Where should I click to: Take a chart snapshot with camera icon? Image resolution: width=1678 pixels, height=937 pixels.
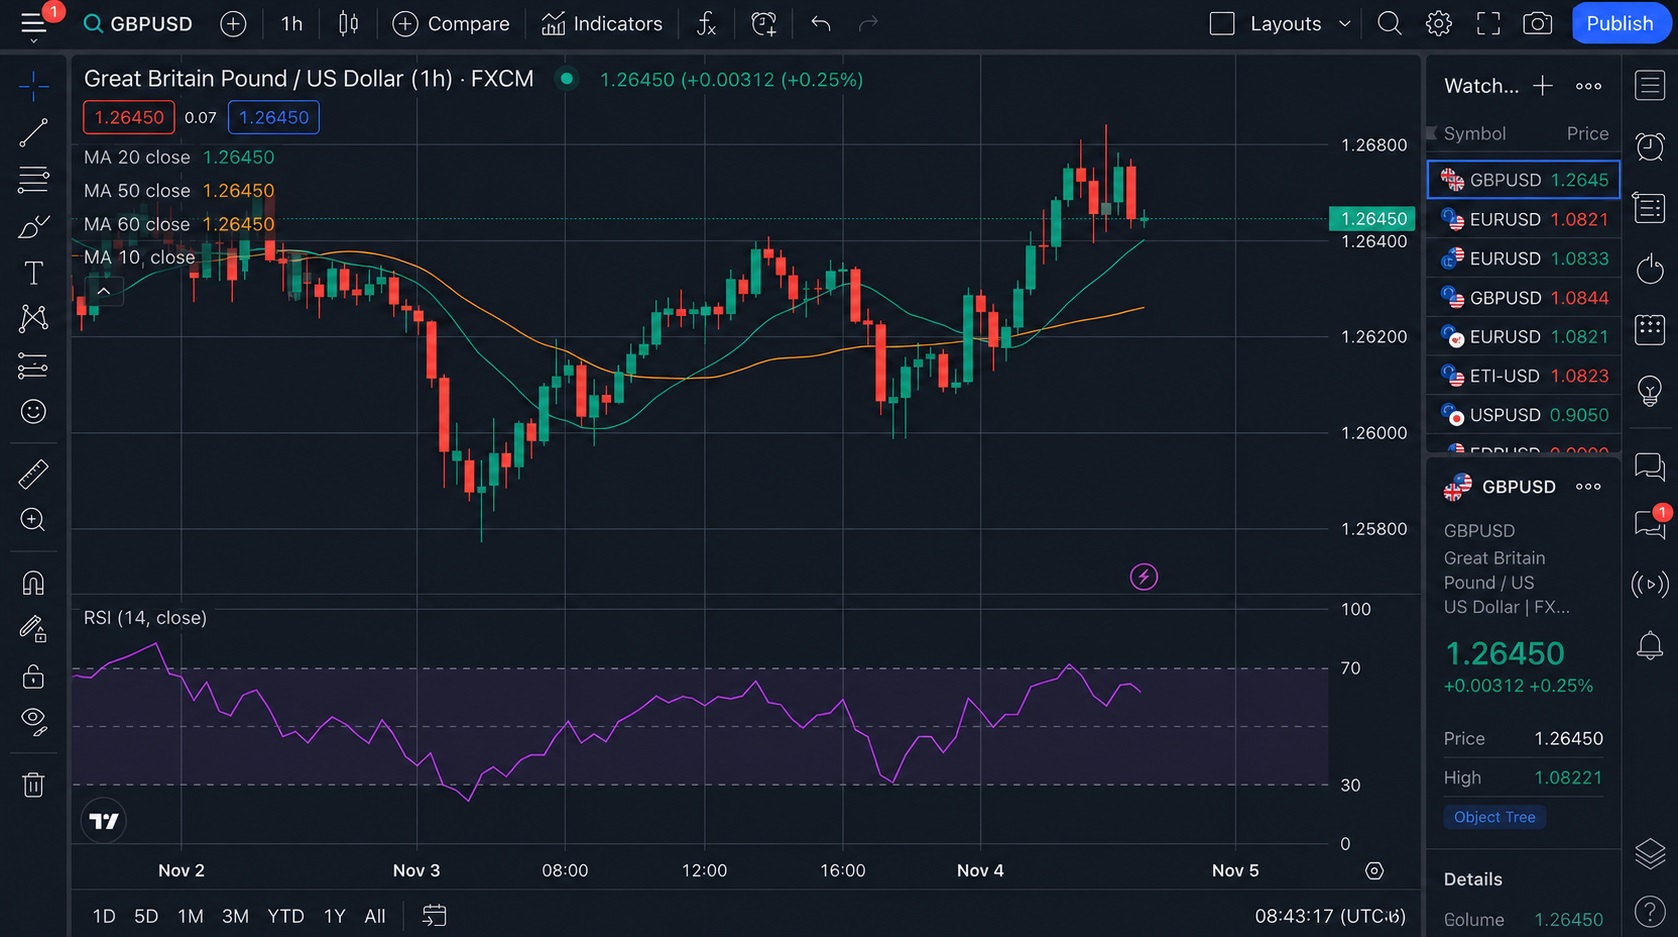coord(1537,24)
